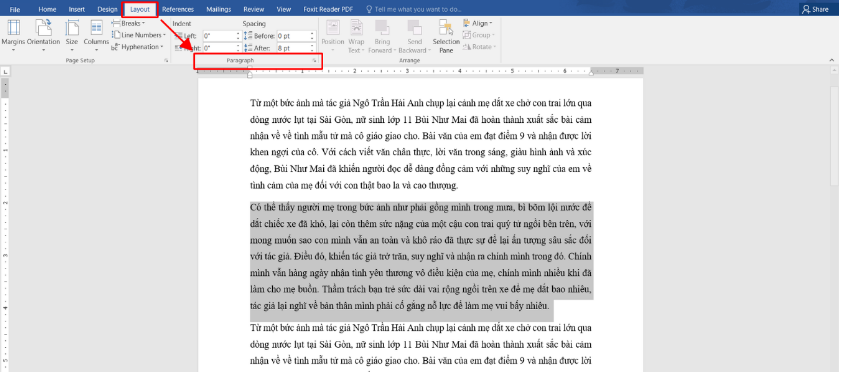Image resolution: width=841 pixels, height=372 pixels.
Task: Click the Tell me what you want to do box
Action: point(413,9)
